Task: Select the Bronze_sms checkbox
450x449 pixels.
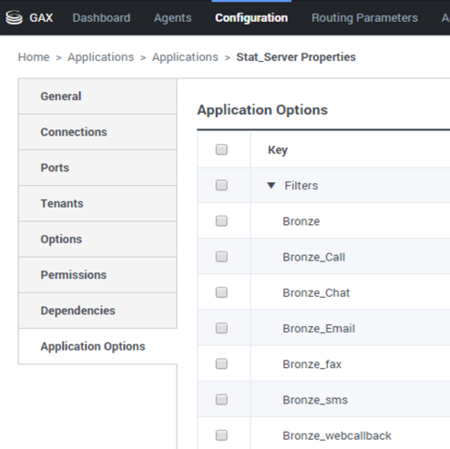Action: (222, 399)
